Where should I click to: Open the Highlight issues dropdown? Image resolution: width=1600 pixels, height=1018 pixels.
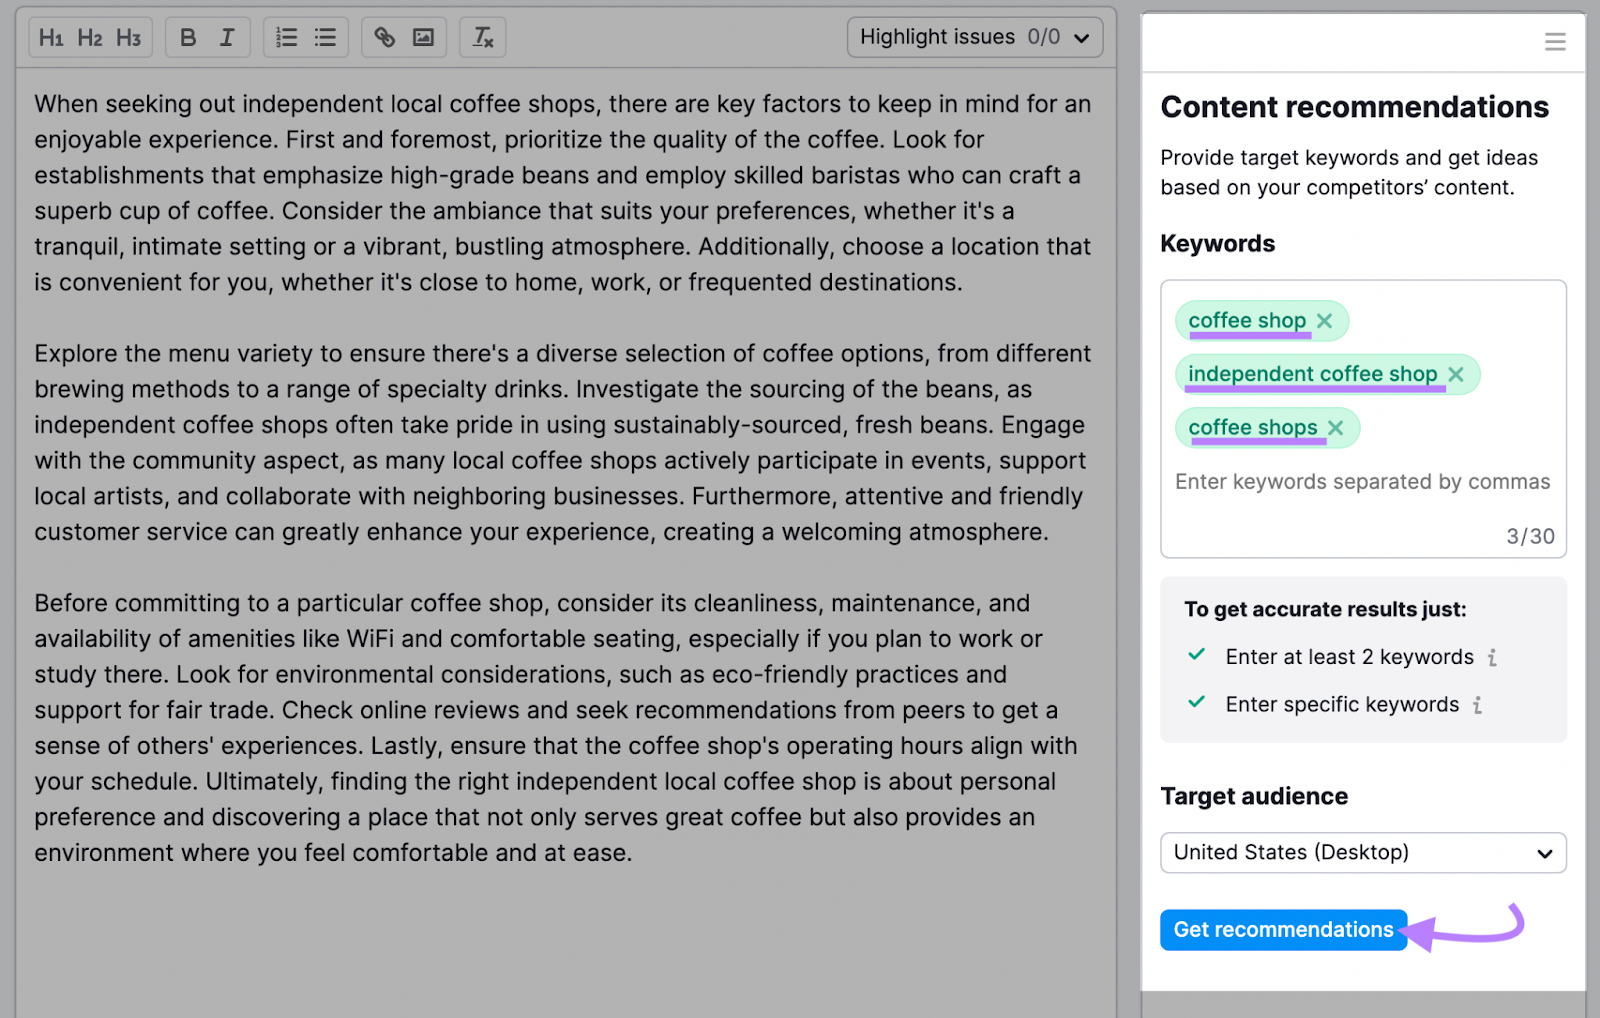coord(974,38)
